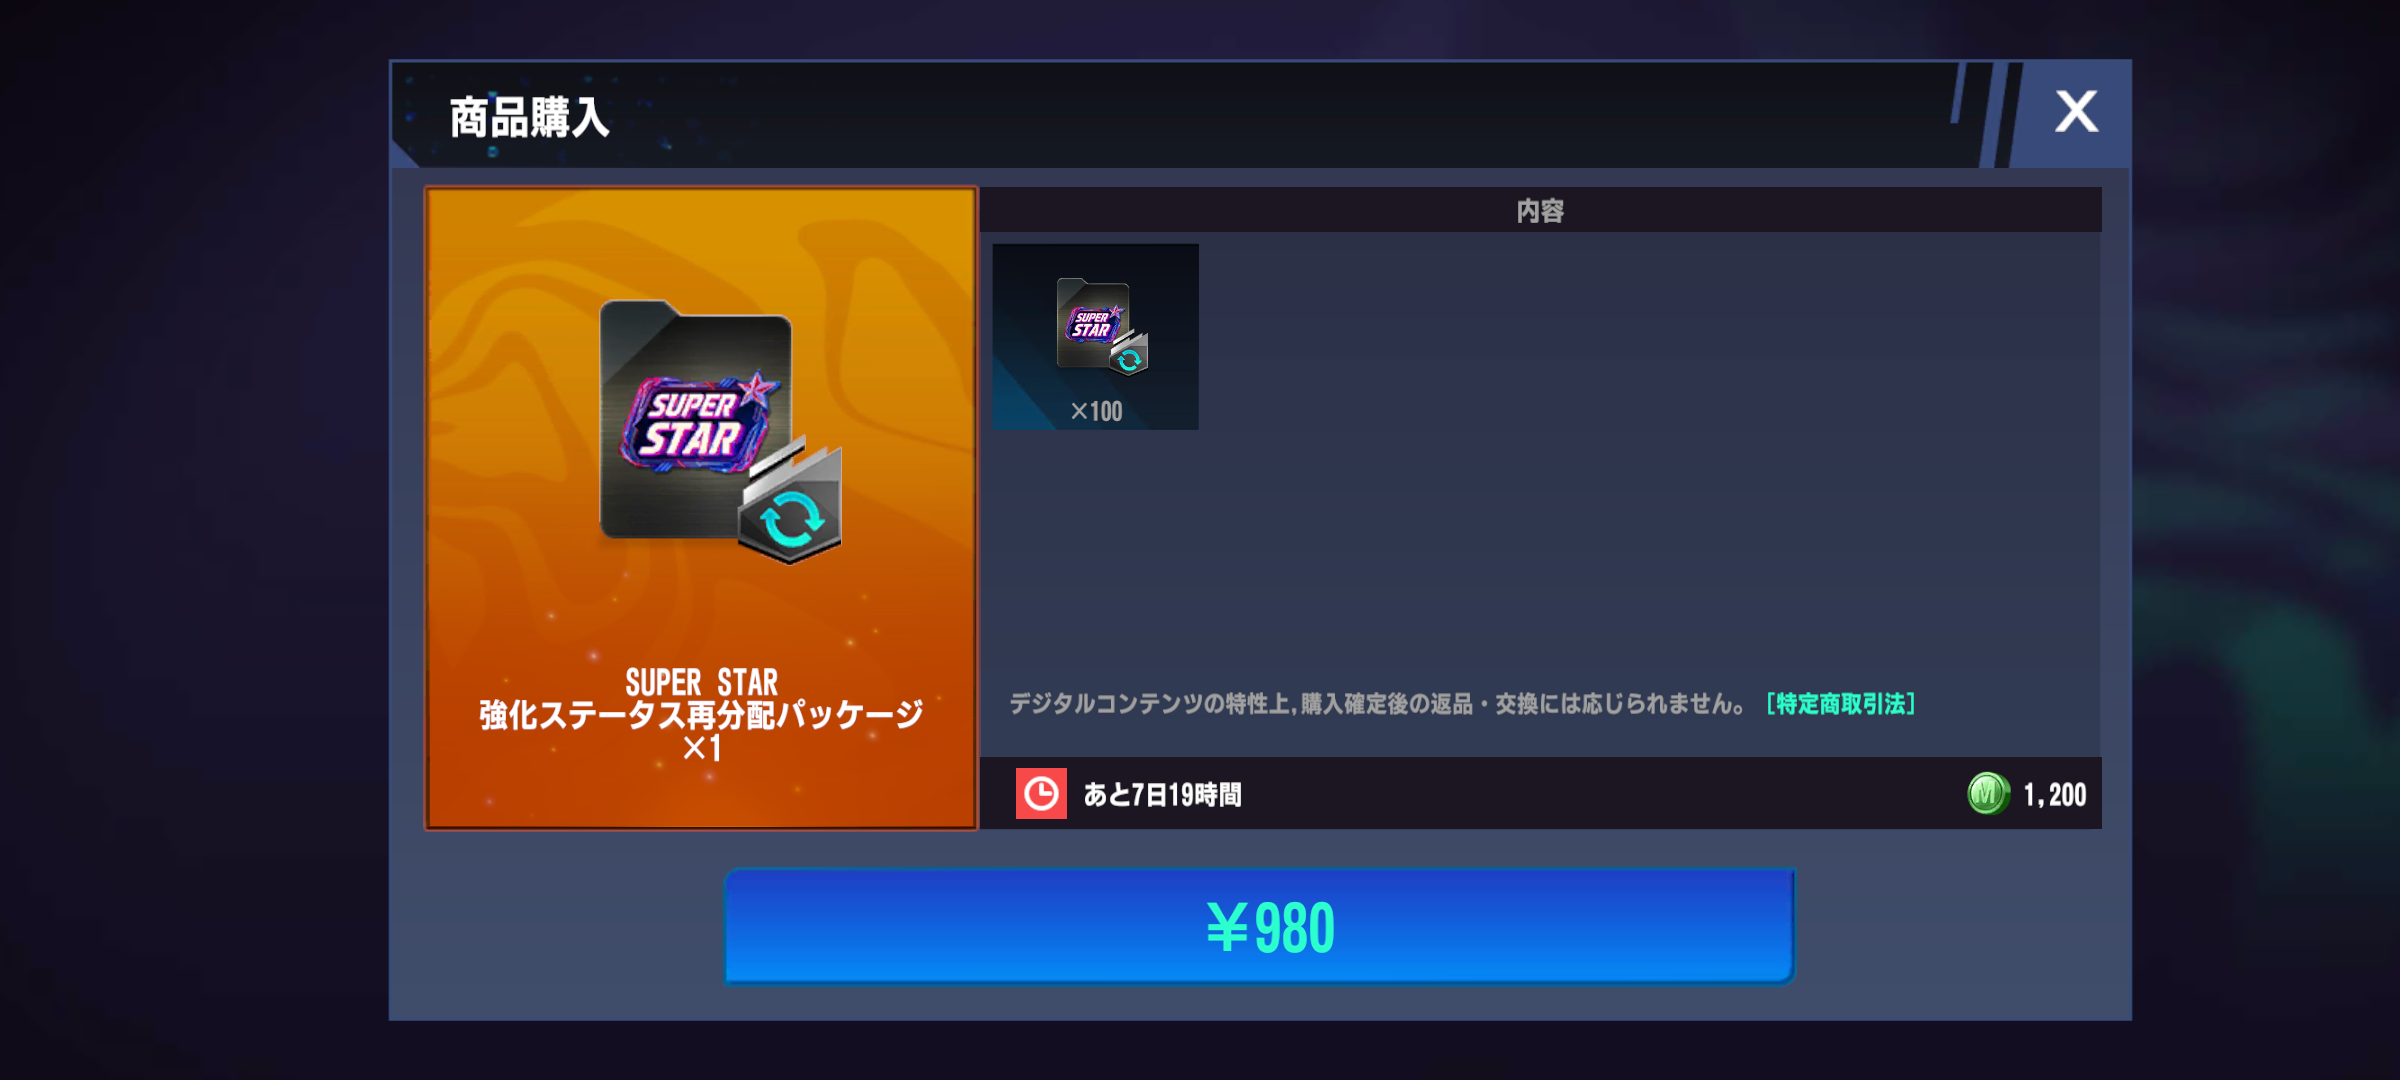The width and height of the screenshot is (2400, 1080).
Task: Click the ×1 quantity on orange card
Action: pos(701,747)
